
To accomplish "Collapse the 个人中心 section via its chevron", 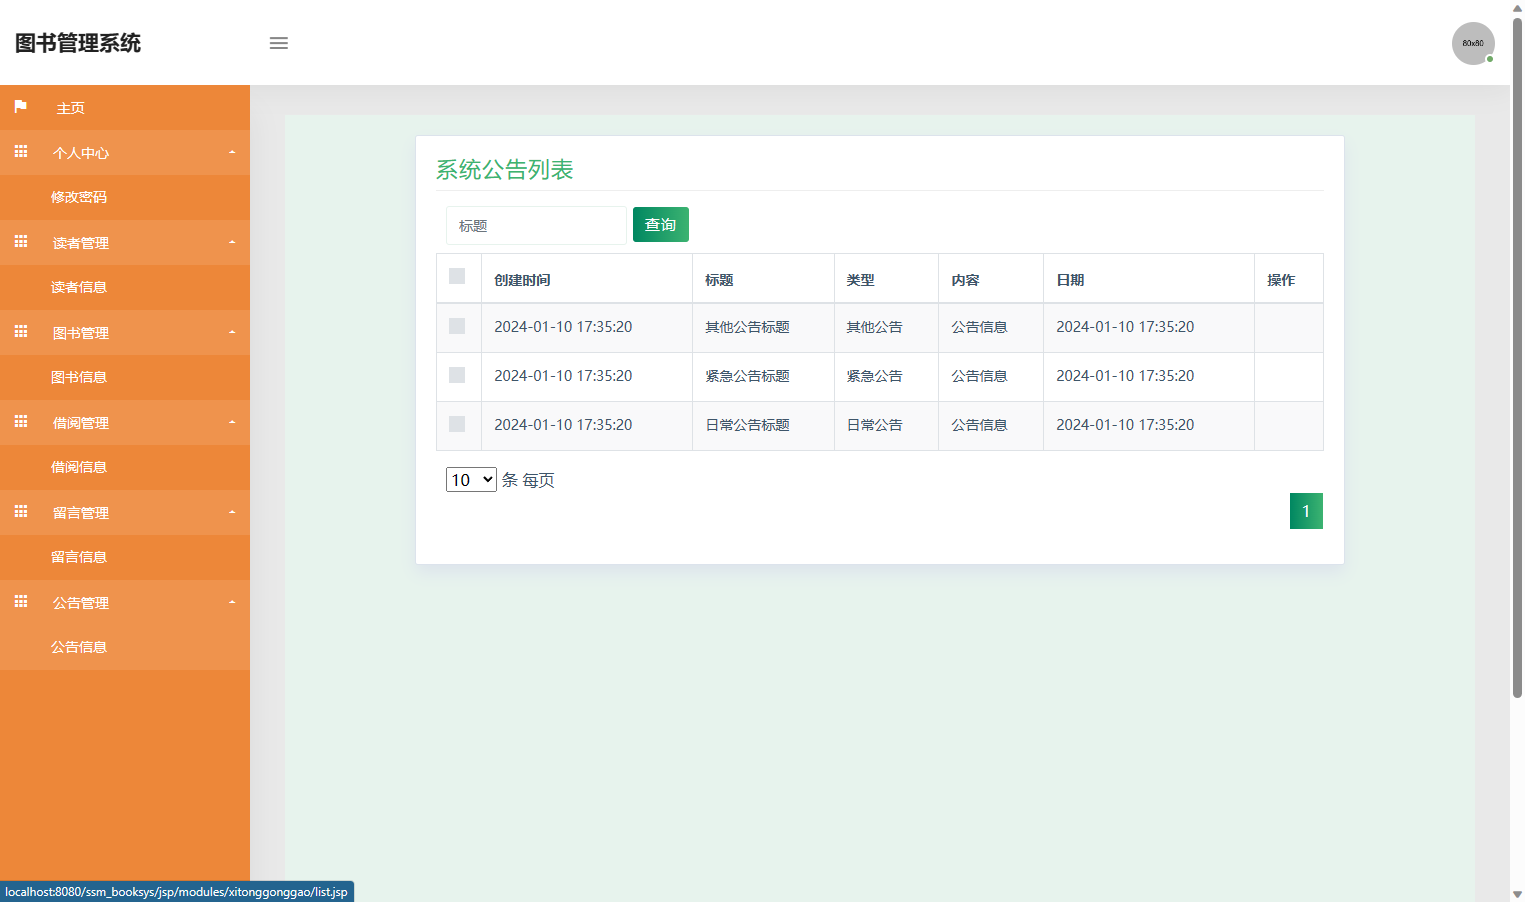I will [x=232, y=152].
